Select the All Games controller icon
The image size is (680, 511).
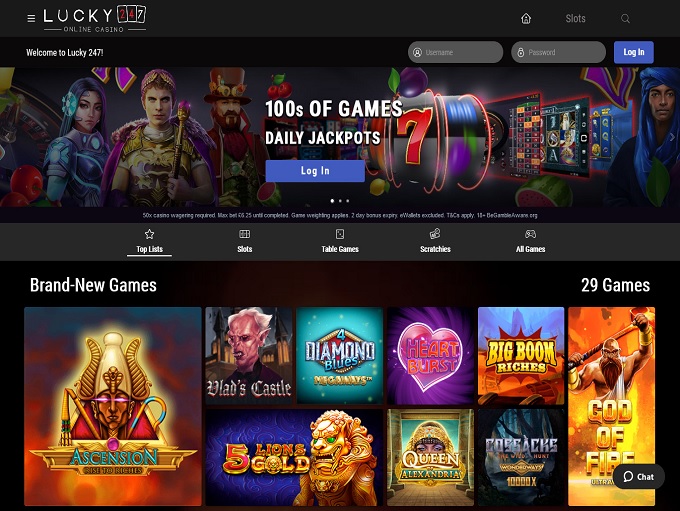coord(530,234)
